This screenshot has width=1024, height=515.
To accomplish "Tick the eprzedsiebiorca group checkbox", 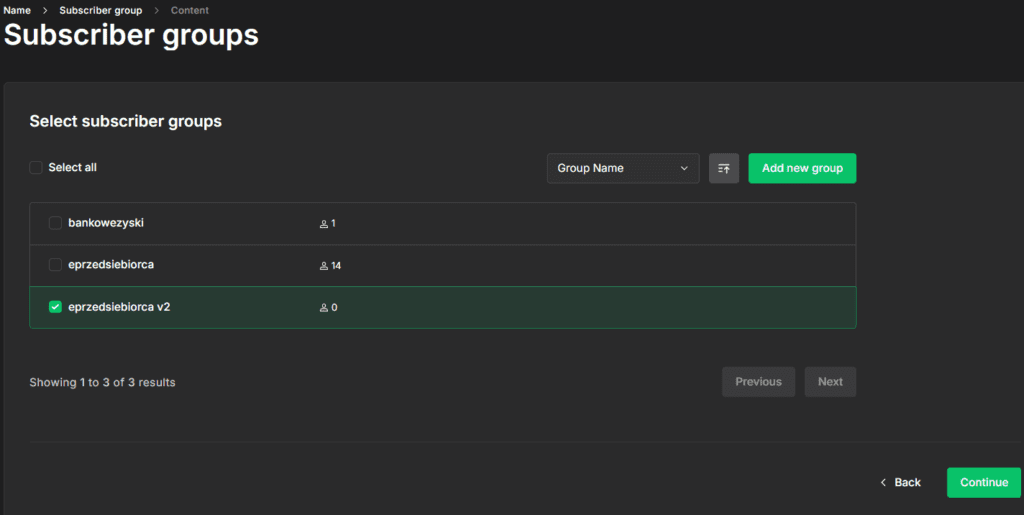I will point(56,265).
